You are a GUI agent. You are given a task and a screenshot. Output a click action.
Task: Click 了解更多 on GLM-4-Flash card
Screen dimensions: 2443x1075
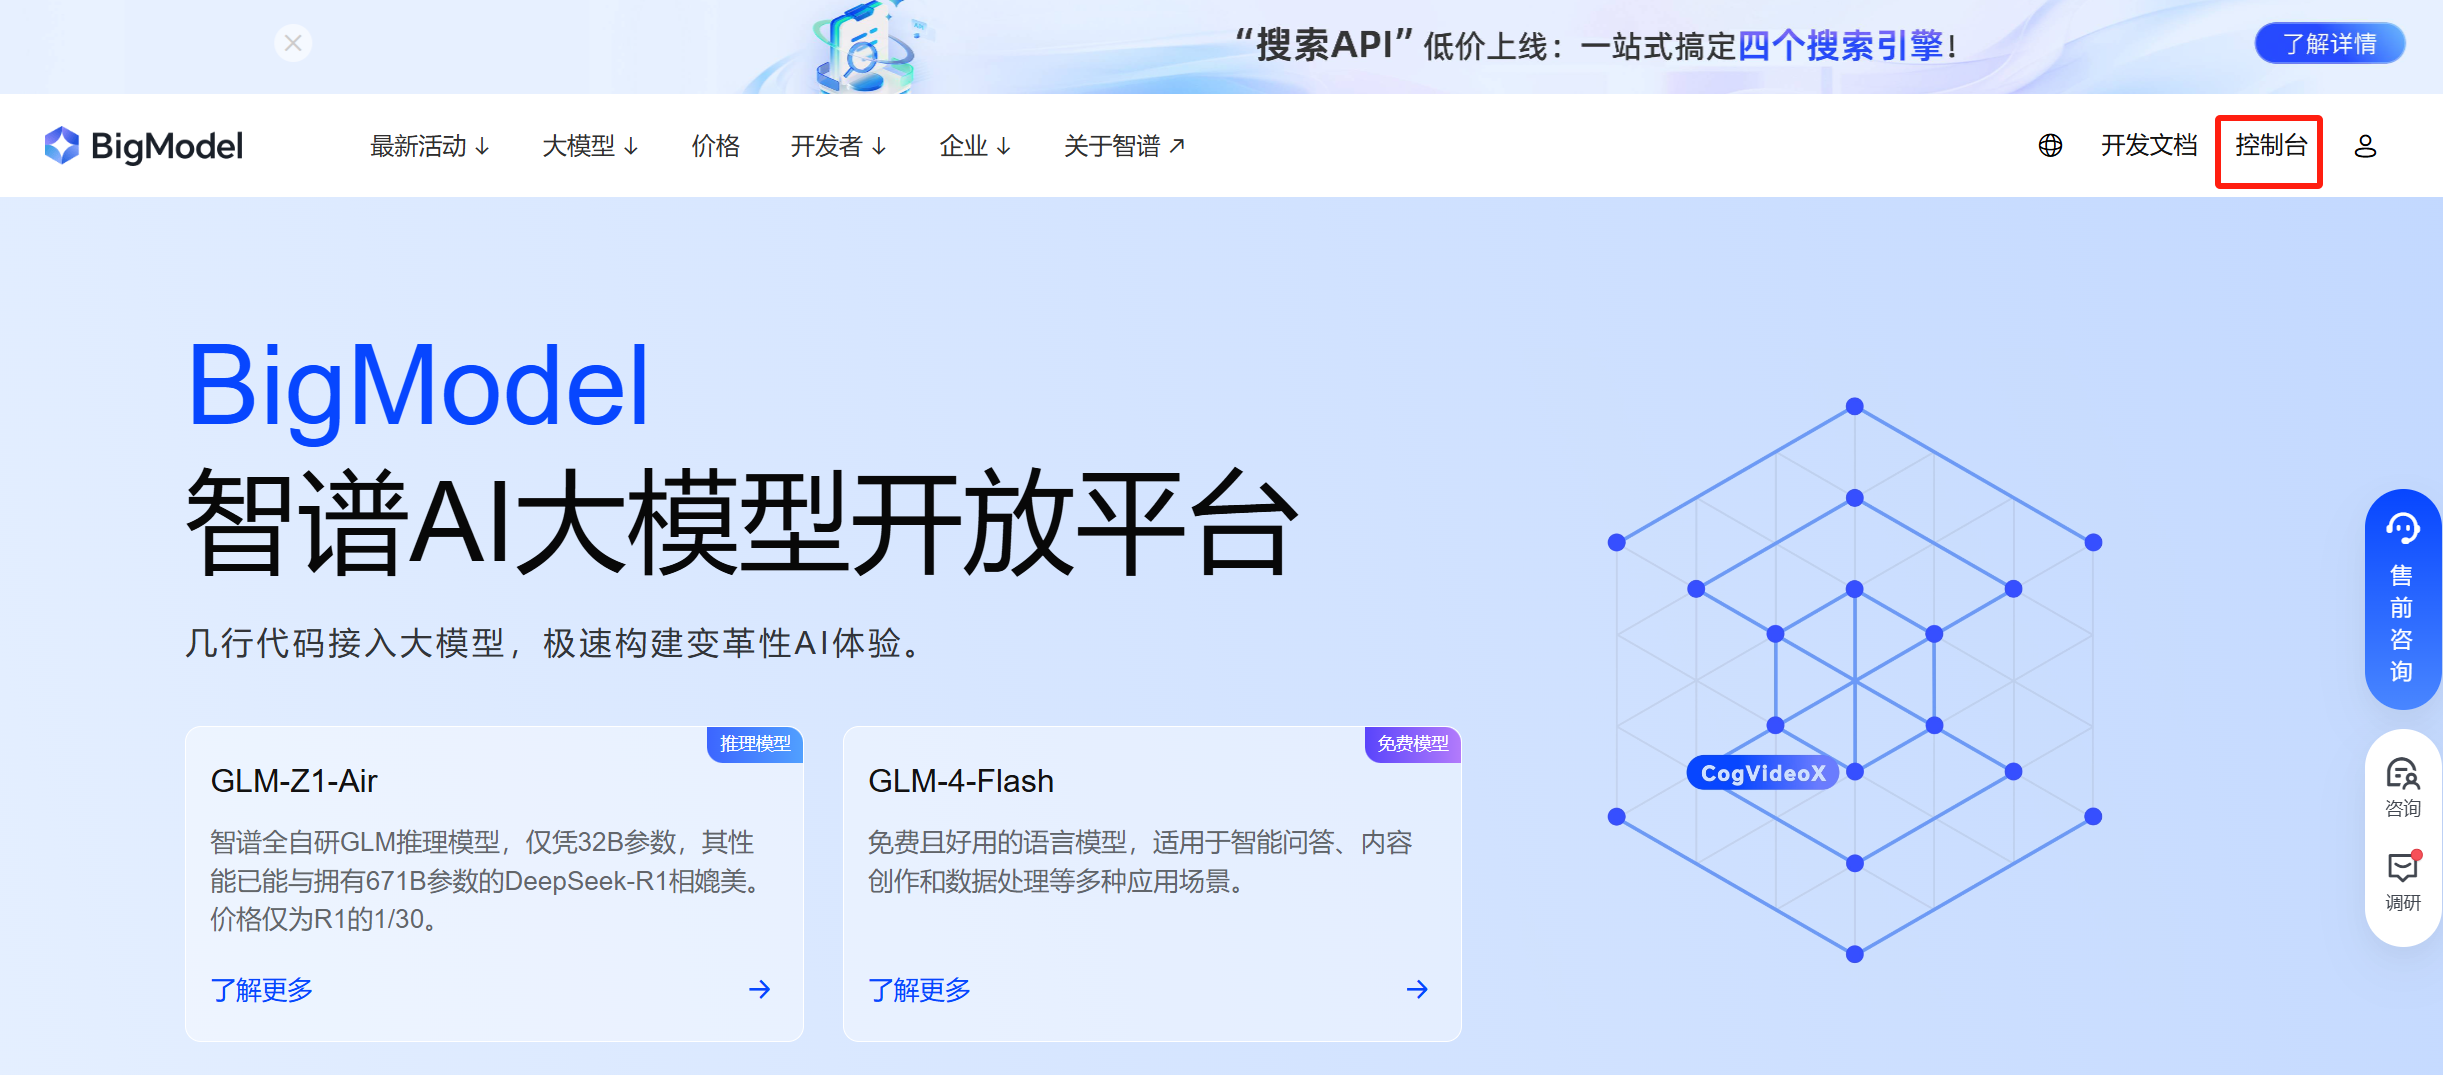coord(920,990)
